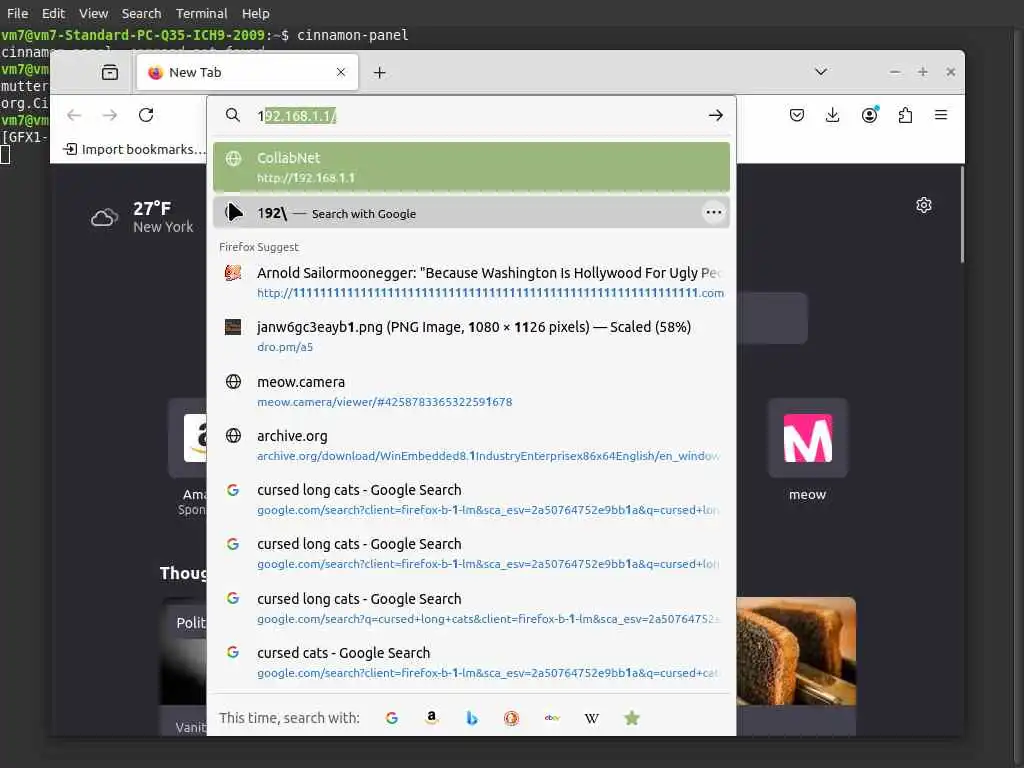Screen dimensions: 1024x768
Task: Open the Downloads panel icon
Action: coord(833,116)
